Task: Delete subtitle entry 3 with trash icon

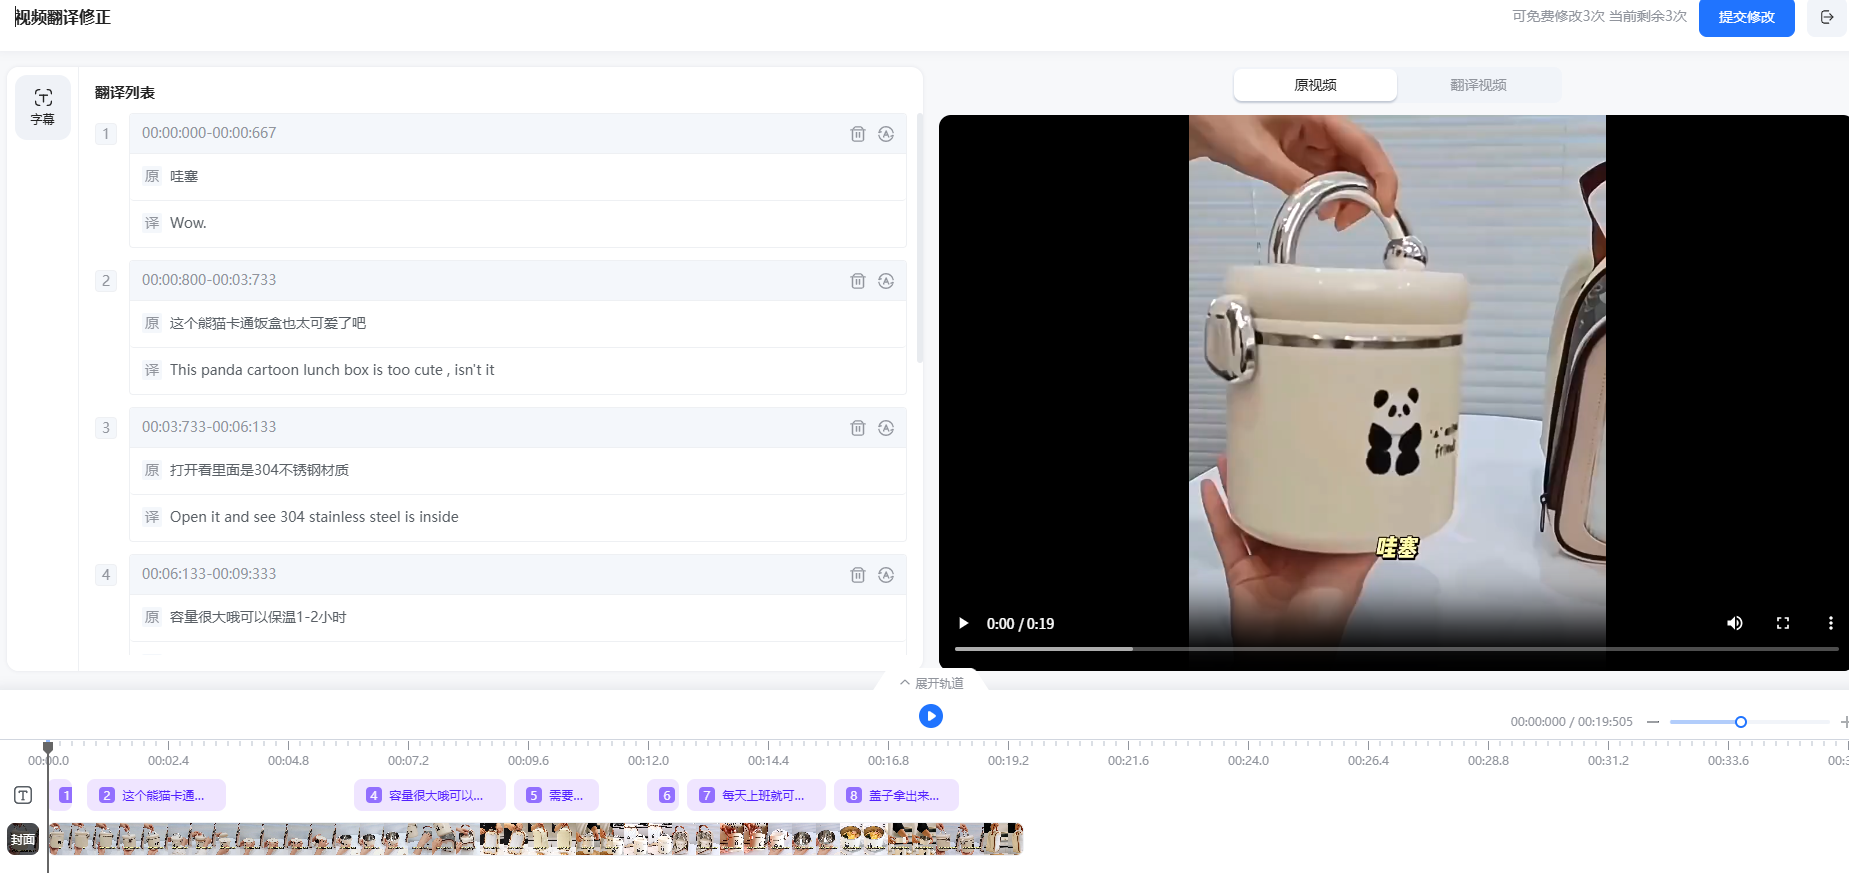Action: point(857,428)
